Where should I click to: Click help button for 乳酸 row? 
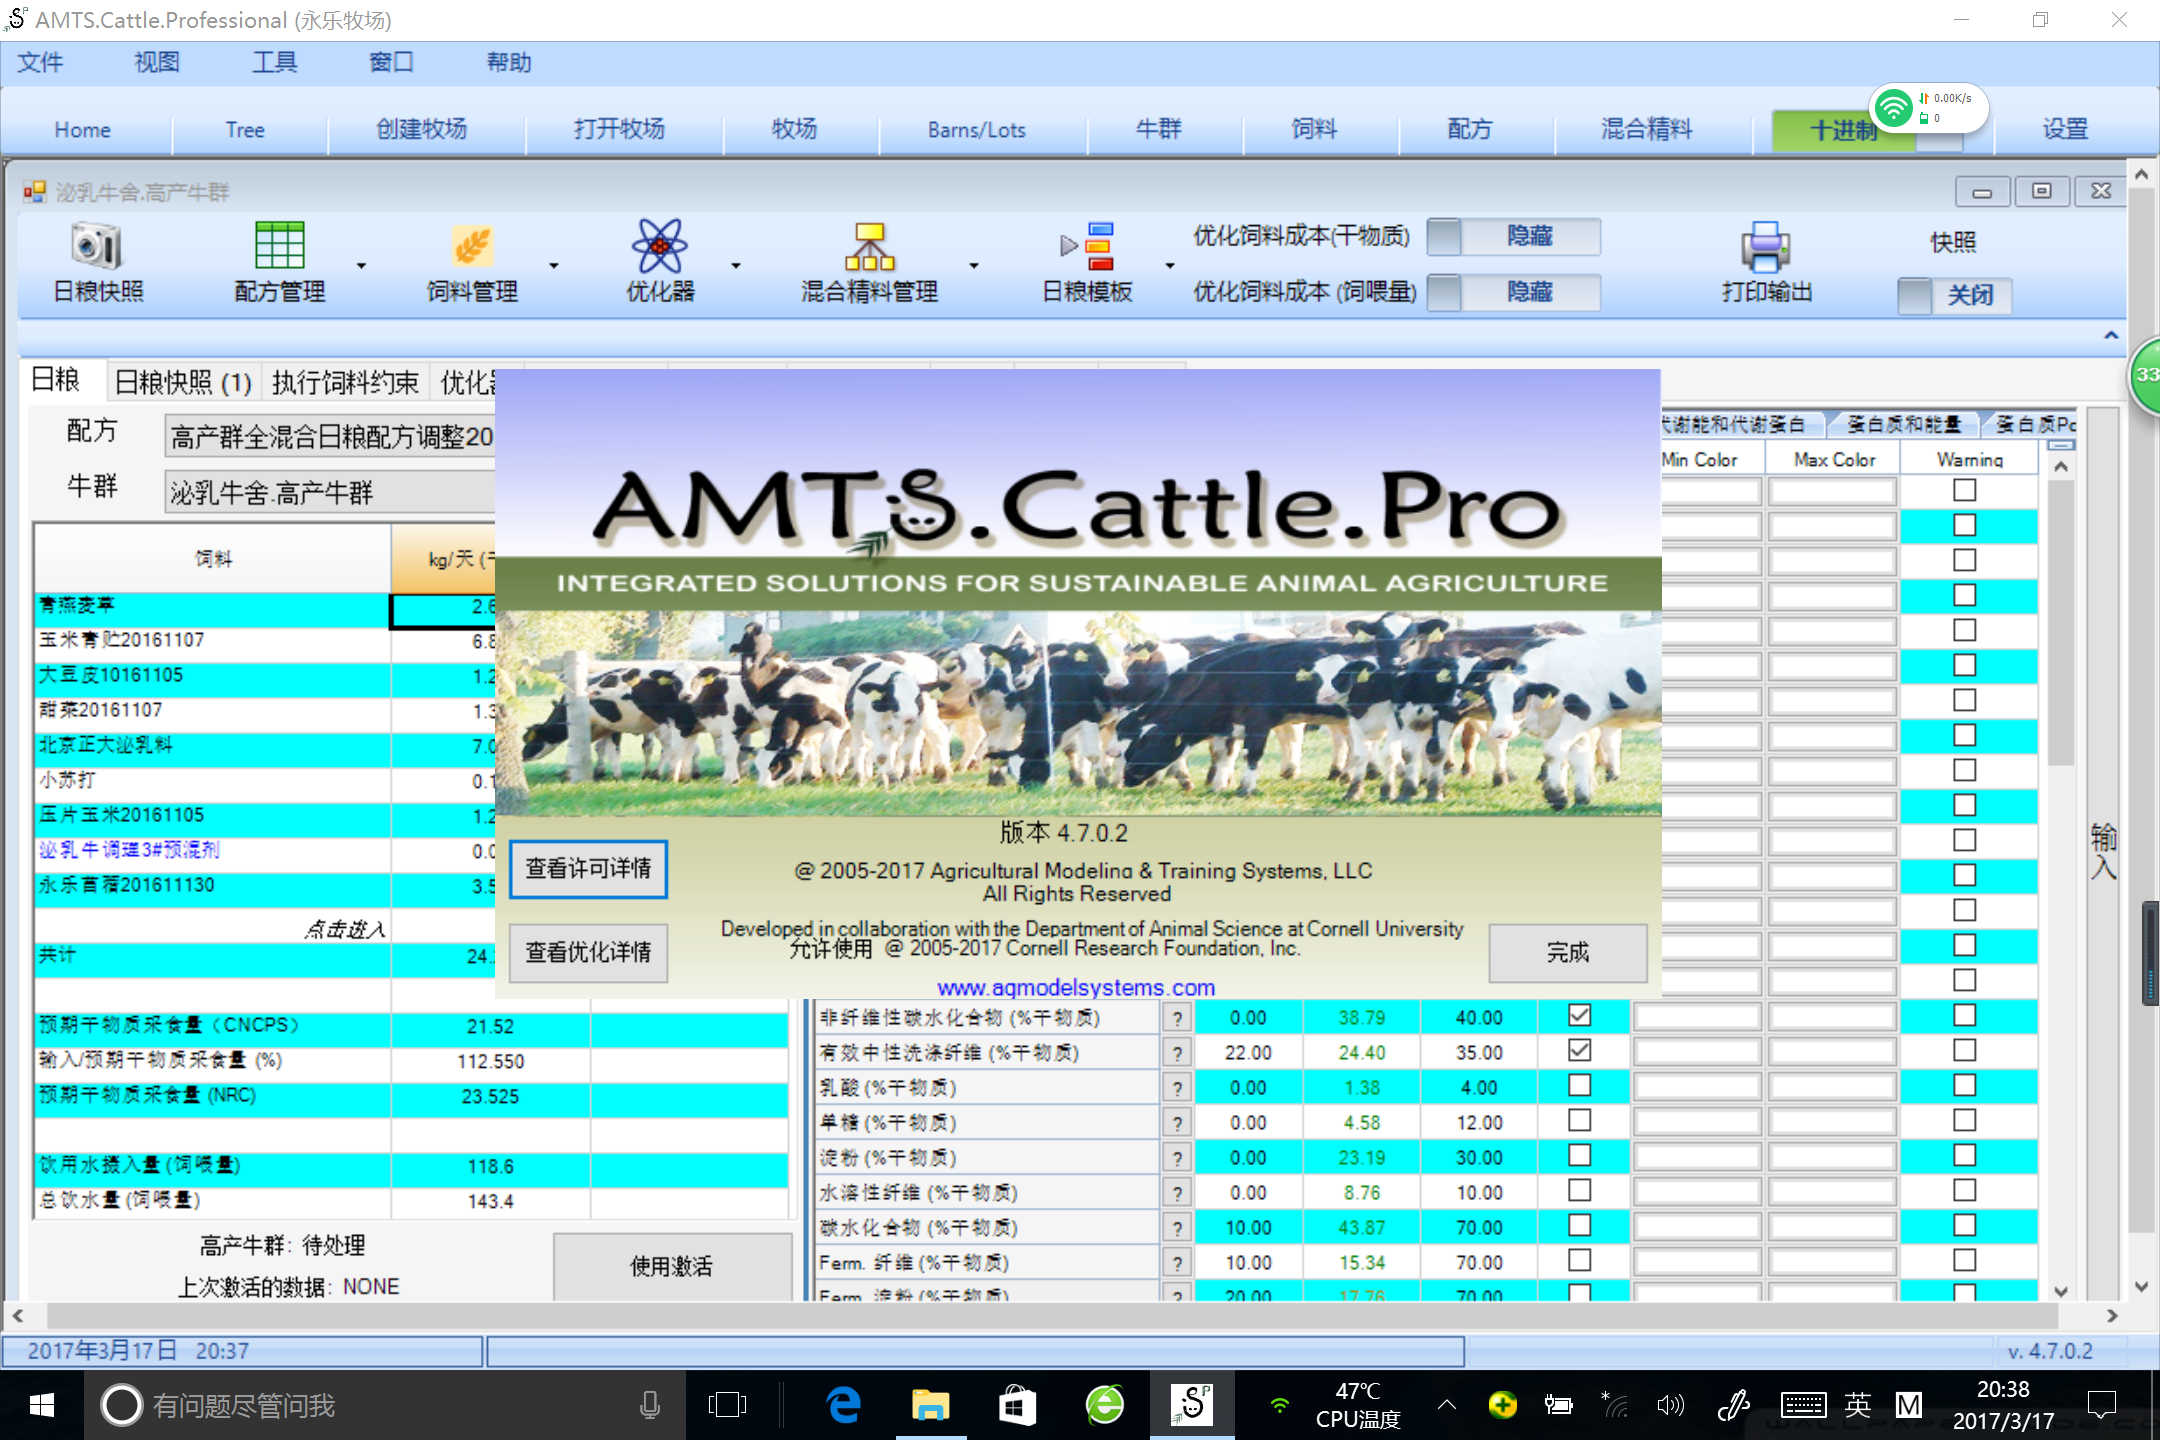(x=1177, y=1088)
